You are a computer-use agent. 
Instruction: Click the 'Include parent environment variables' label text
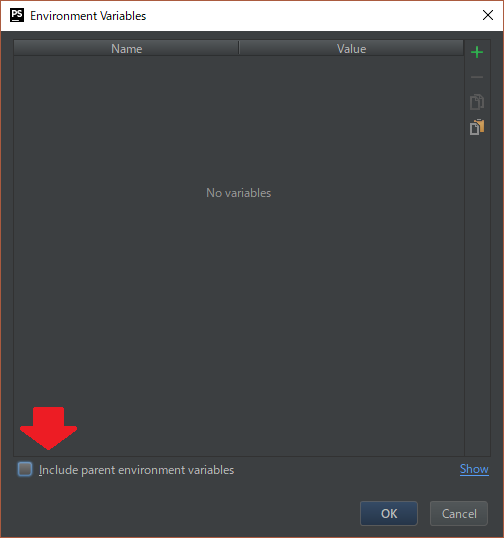click(x=136, y=470)
